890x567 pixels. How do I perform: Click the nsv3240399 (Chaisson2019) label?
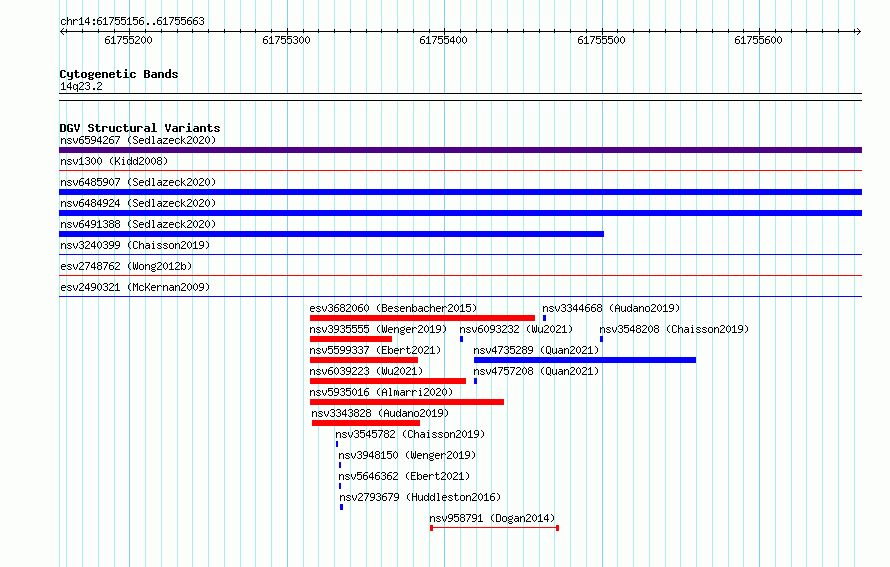point(135,245)
